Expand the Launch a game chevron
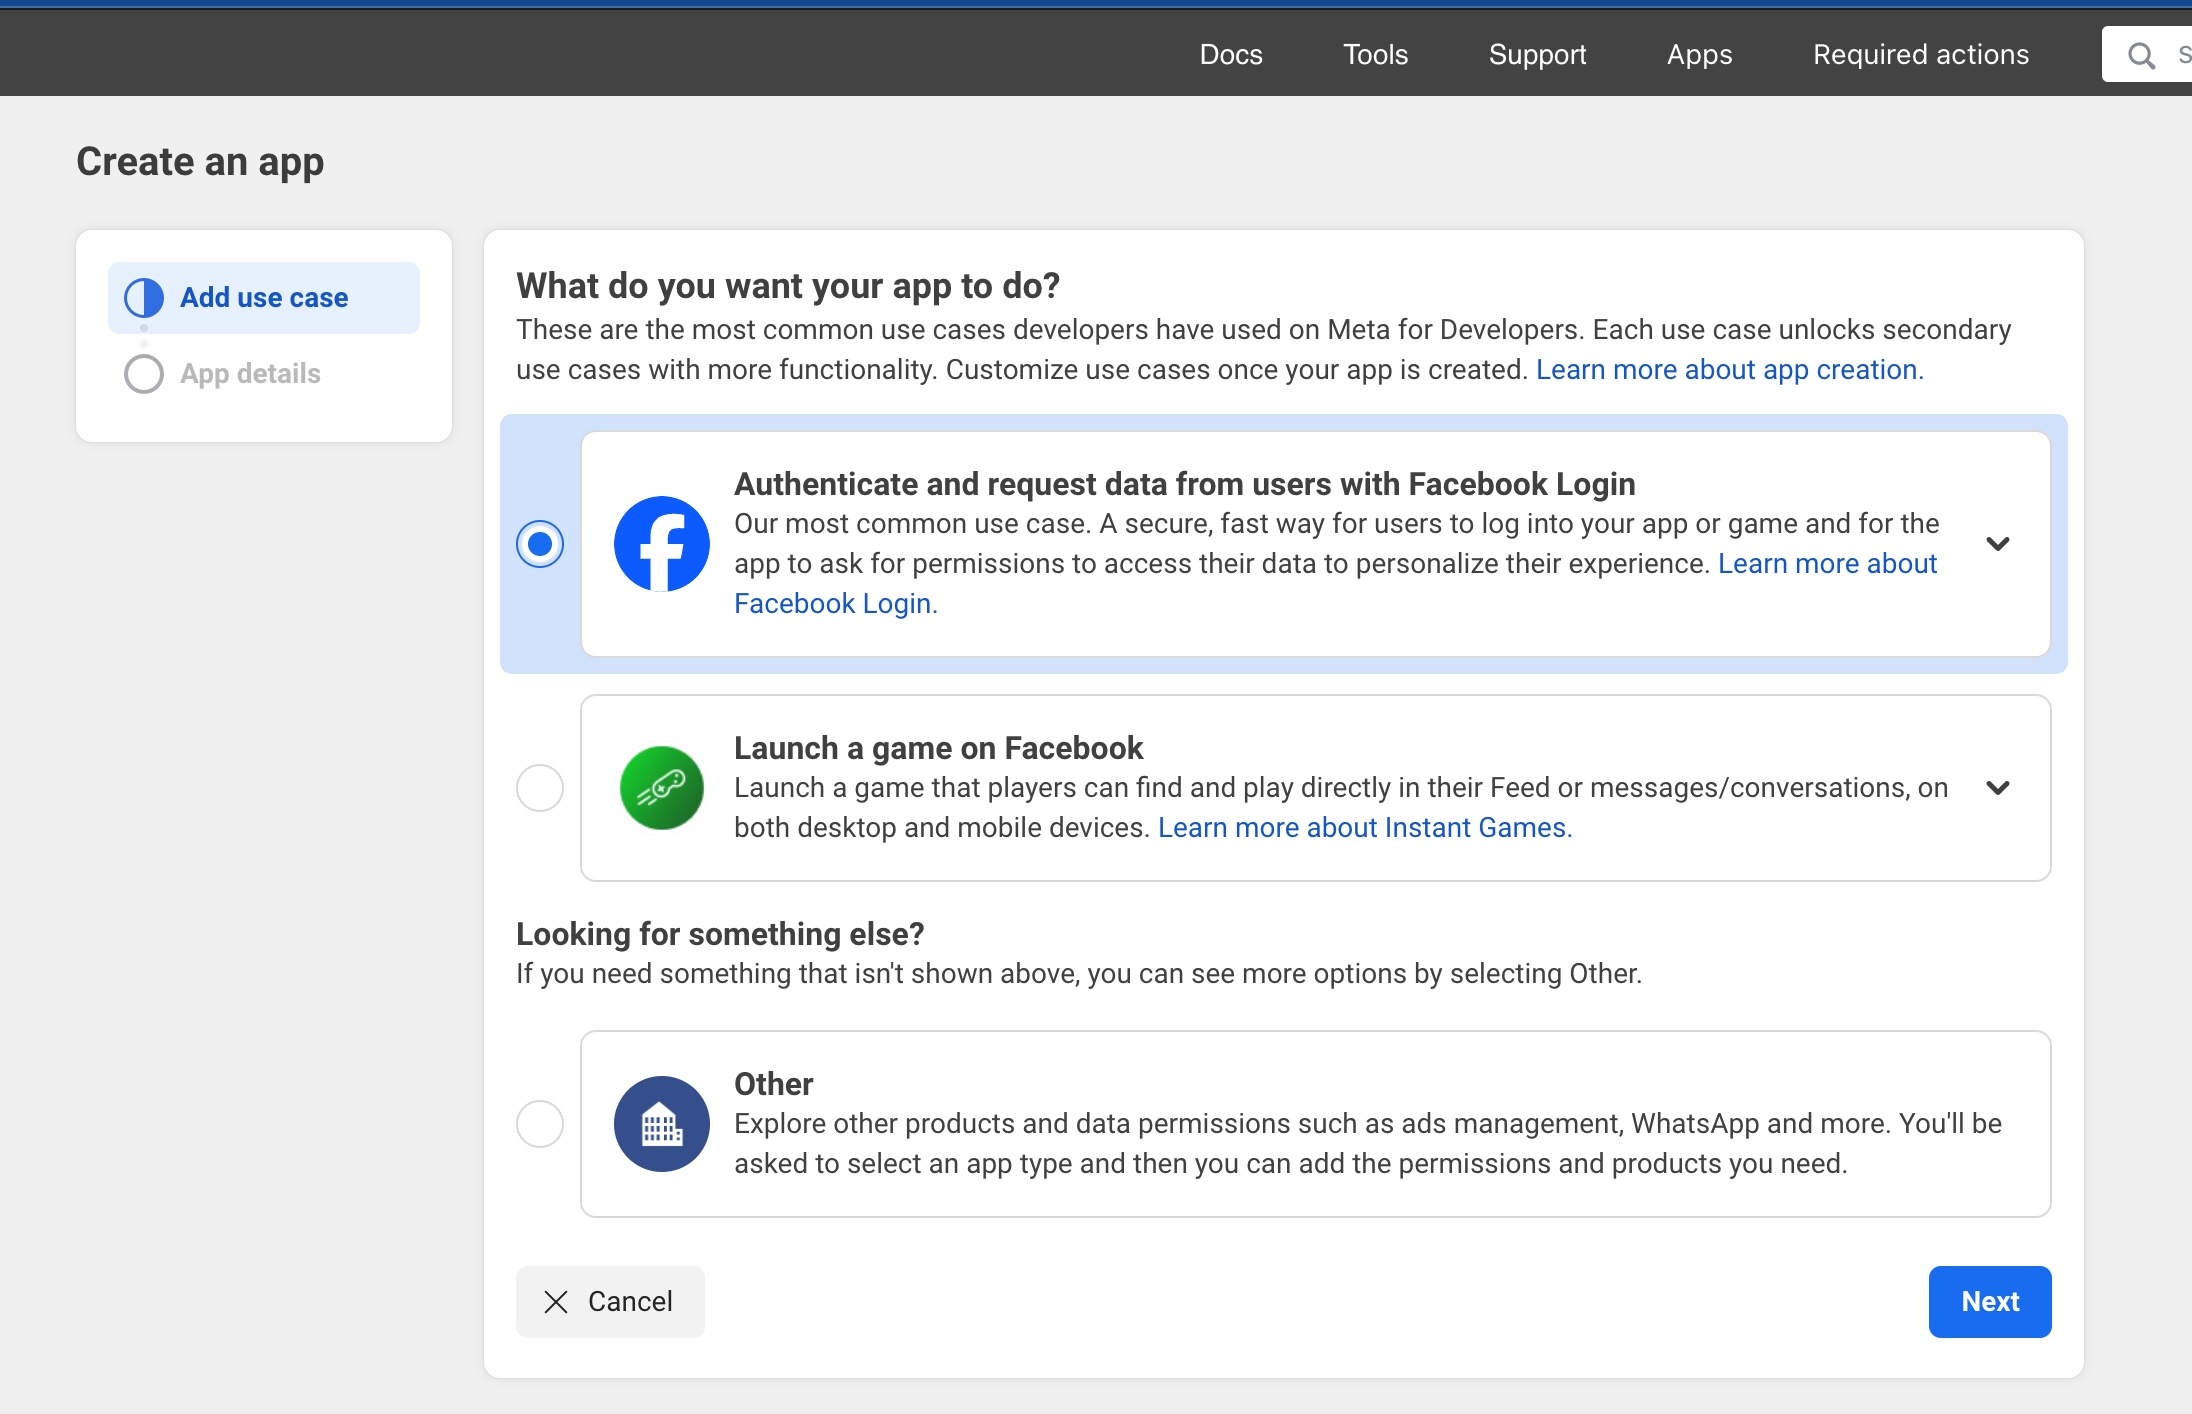The width and height of the screenshot is (2192, 1414). (2000, 786)
